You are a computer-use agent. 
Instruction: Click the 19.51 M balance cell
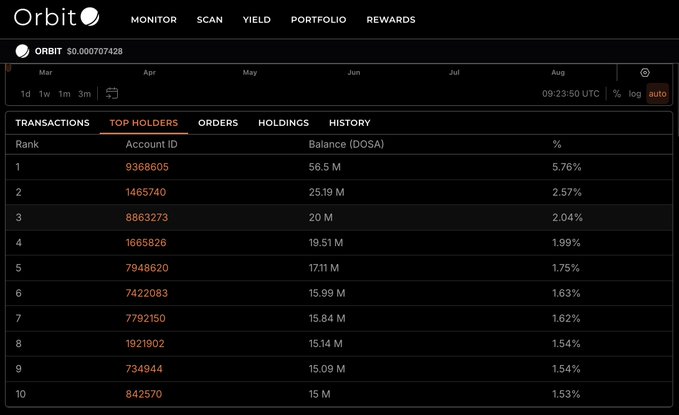pyautogui.click(x=326, y=242)
